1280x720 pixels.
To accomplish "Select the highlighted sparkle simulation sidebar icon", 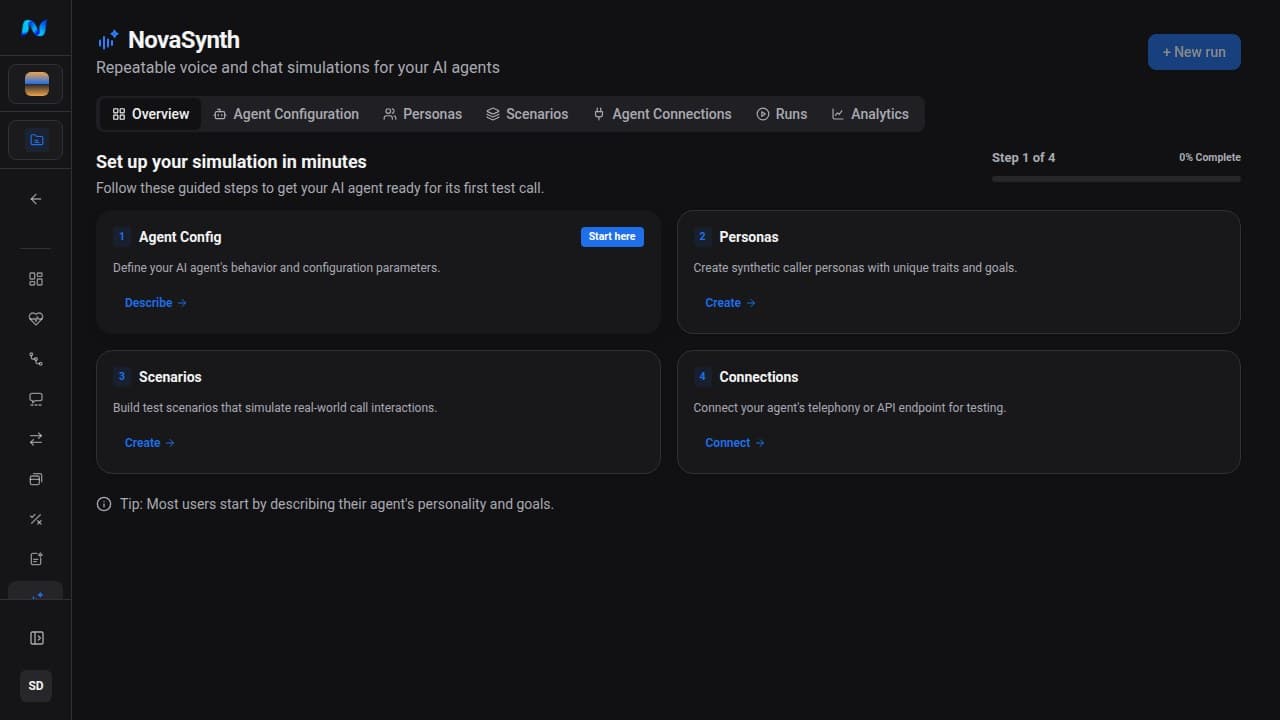I will coord(36,591).
